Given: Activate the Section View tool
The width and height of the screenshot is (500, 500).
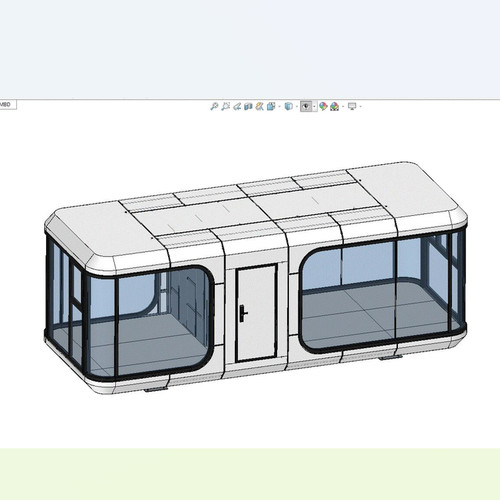Looking at the screenshot, I should coord(248,107).
